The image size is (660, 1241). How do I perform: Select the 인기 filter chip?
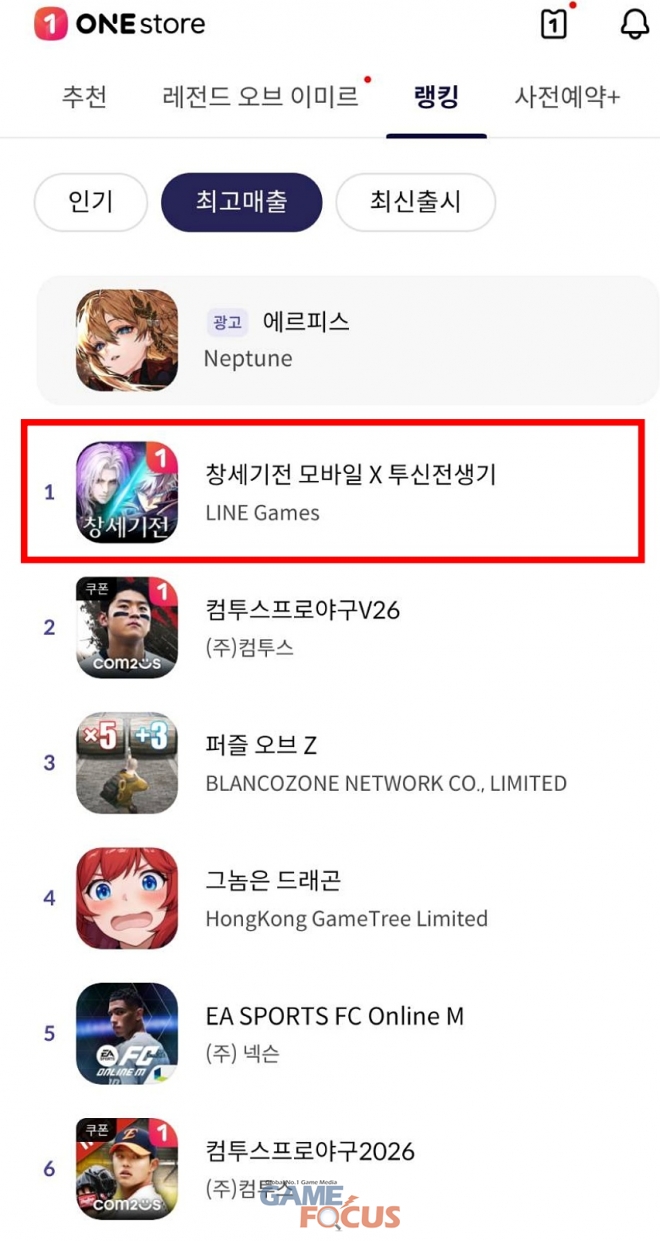click(x=91, y=202)
